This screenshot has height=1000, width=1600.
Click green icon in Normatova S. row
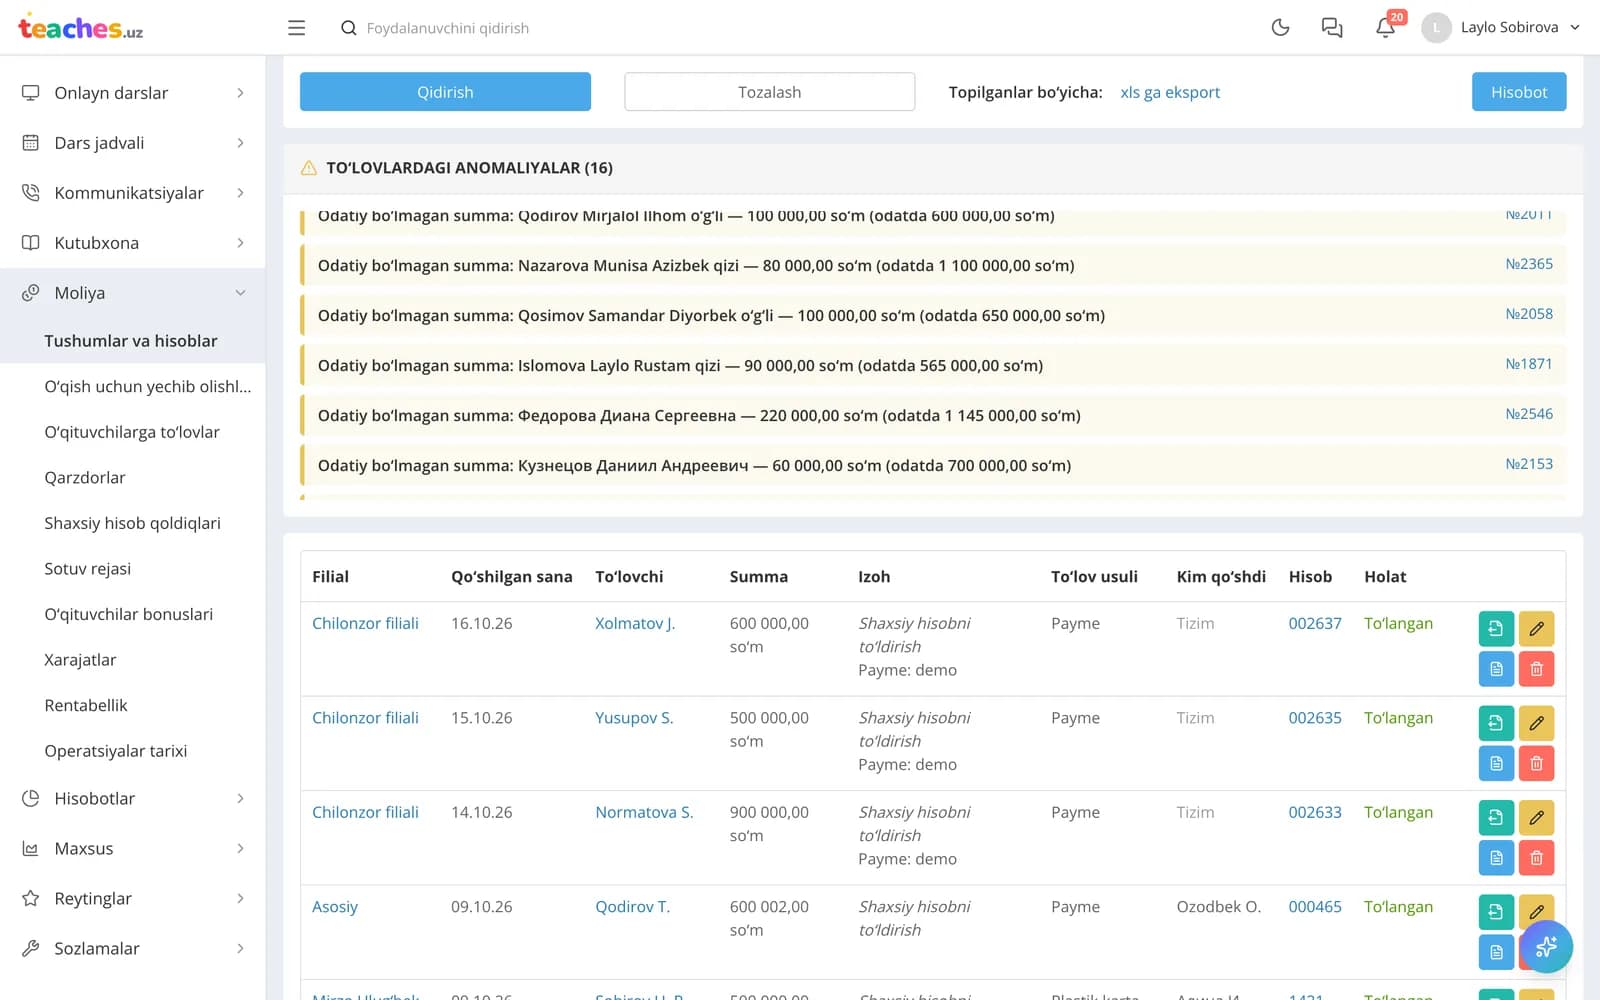(x=1496, y=817)
